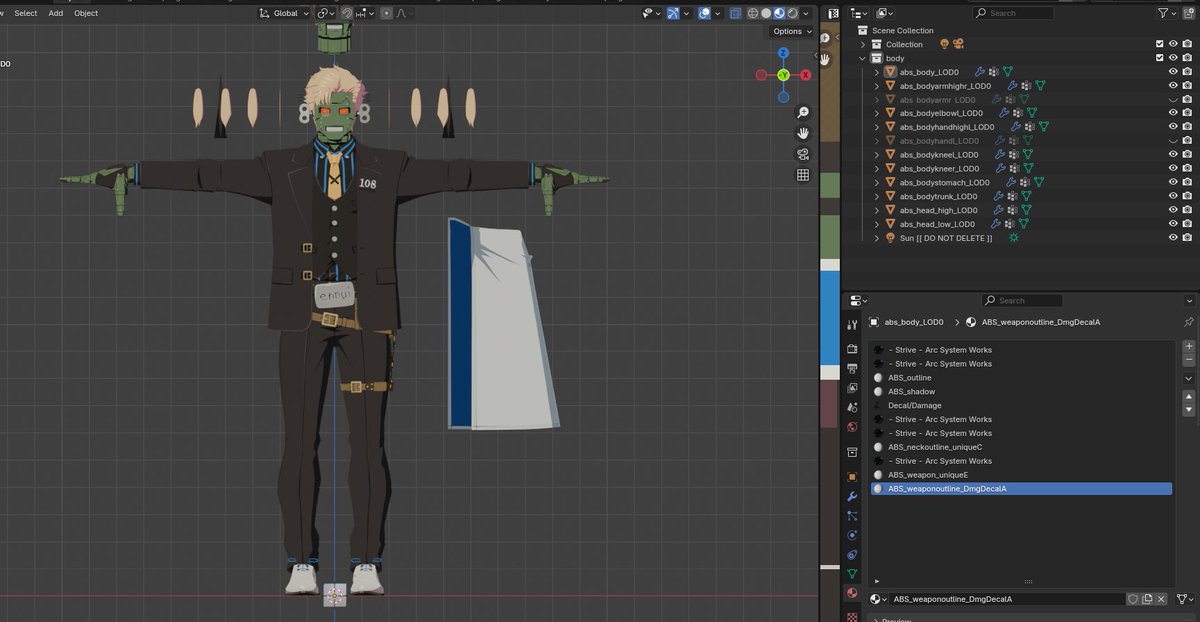Select ABS_outline material slot
This screenshot has width=1200, height=622.
[1021, 378]
